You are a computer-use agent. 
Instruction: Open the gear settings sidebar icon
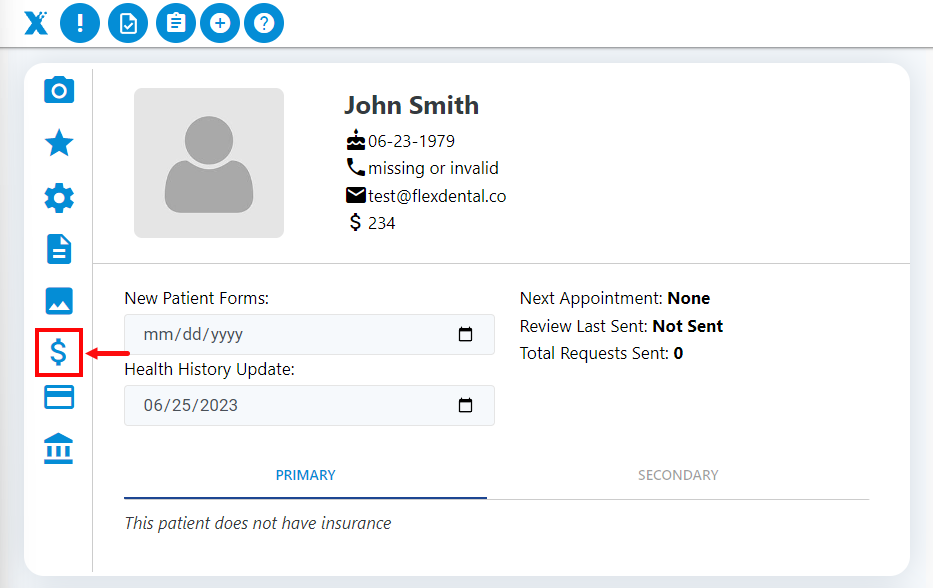pyautogui.click(x=59, y=198)
